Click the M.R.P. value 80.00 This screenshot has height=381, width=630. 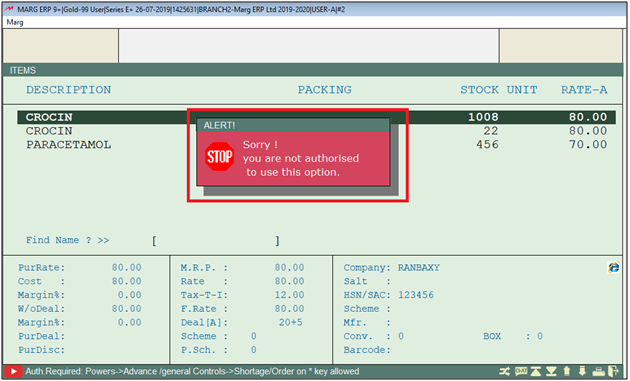click(289, 268)
